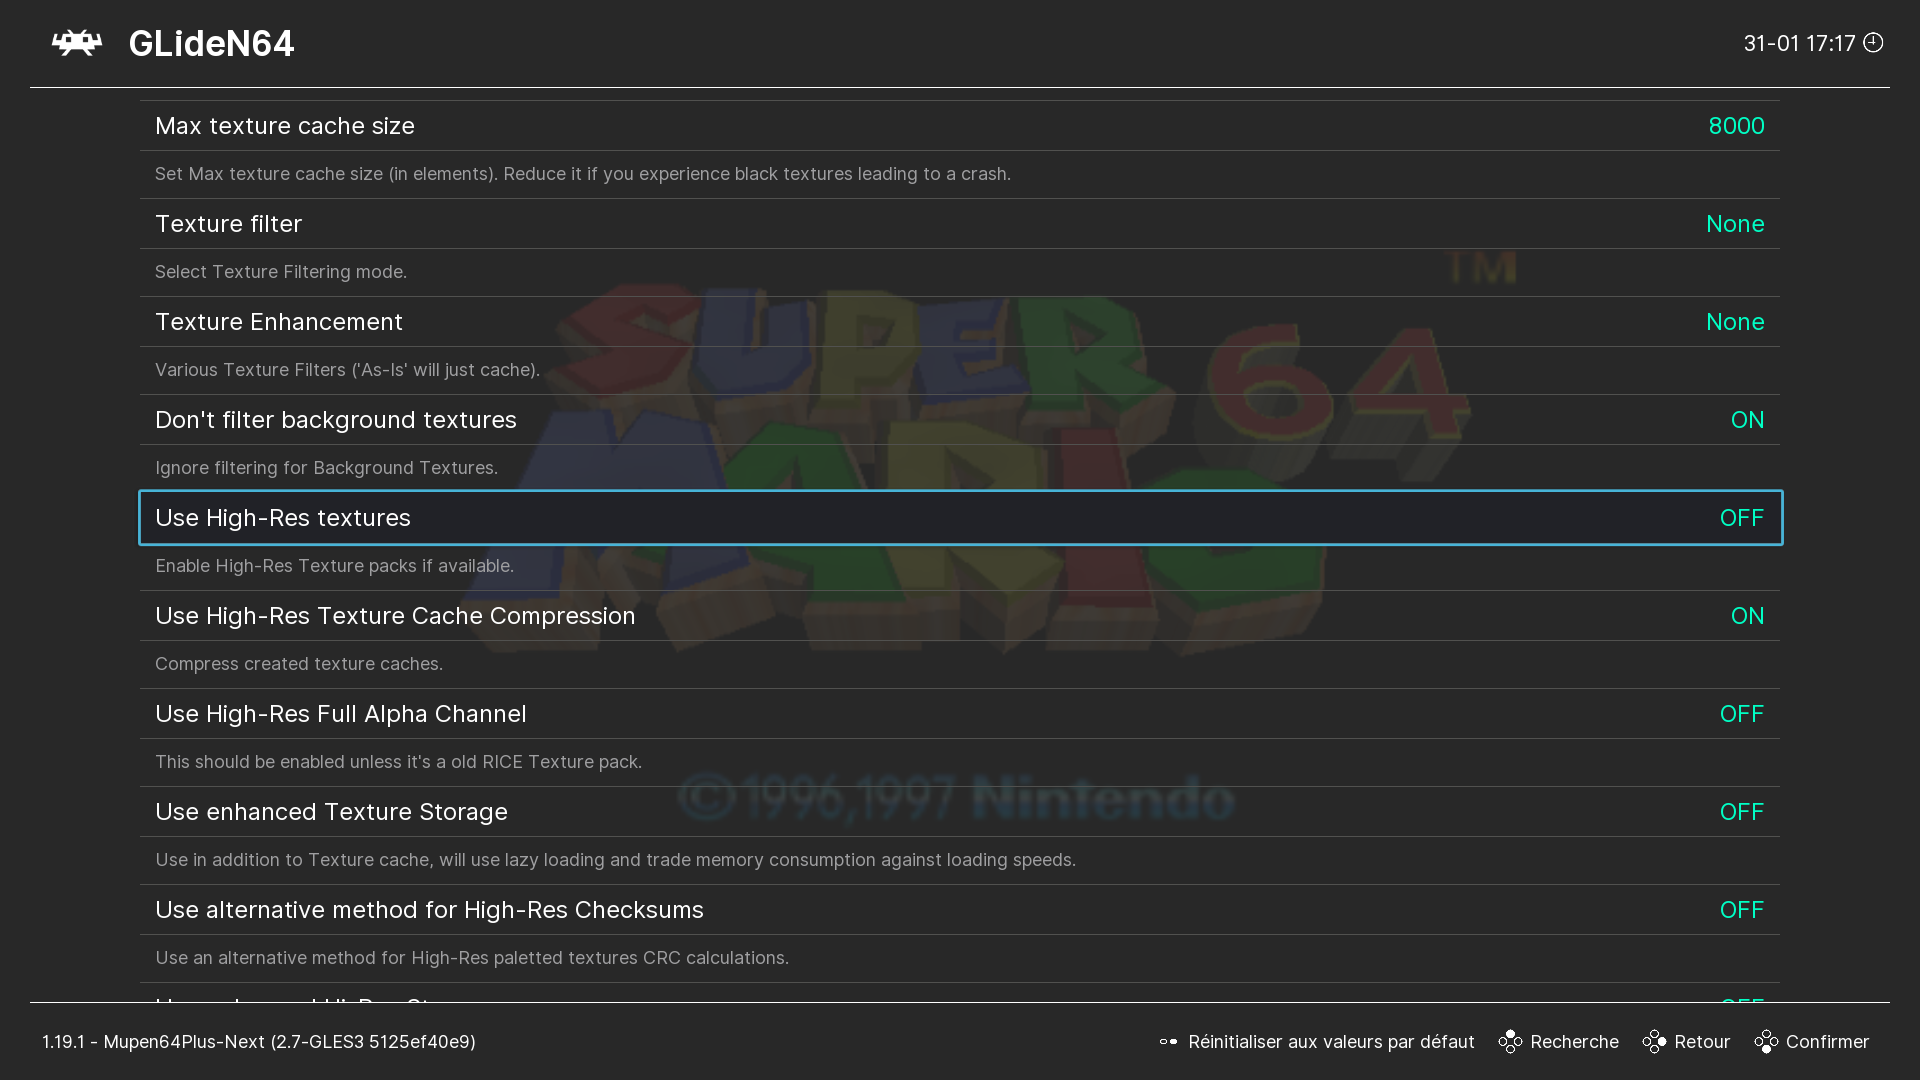
Task: Click 'Select Texture Filtering mode.' description
Action: (x=281, y=272)
